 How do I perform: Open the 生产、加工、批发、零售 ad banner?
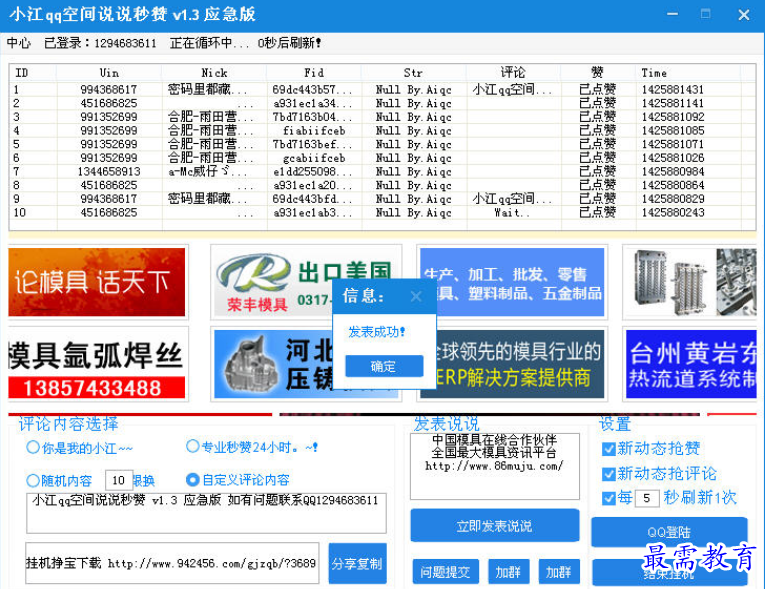coord(512,282)
